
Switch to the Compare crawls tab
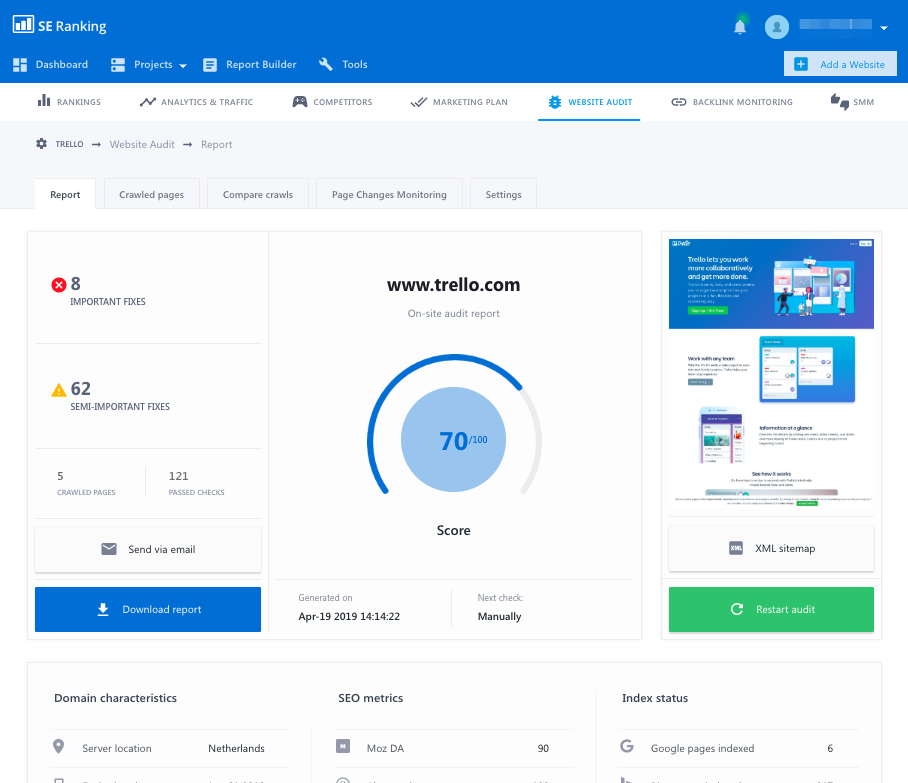(258, 194)
